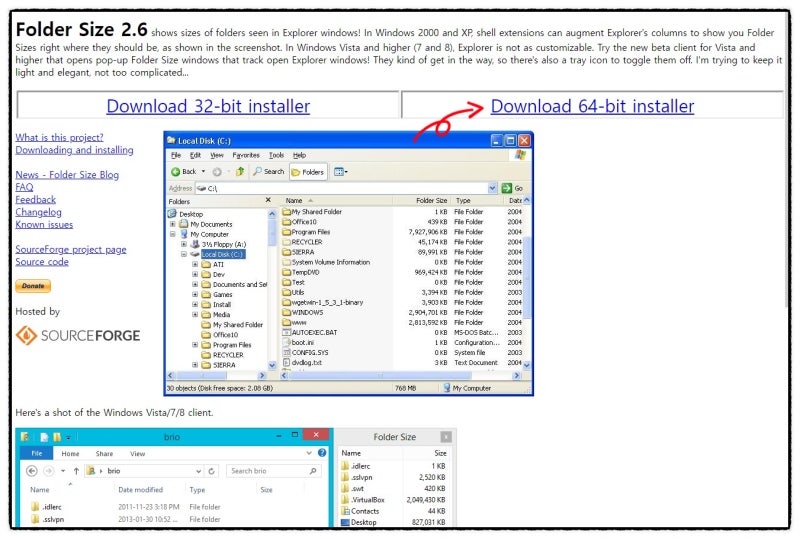Toggle the Folders toolbar button
This screenshot has width=800, height=539.
[x=308, y=172]
